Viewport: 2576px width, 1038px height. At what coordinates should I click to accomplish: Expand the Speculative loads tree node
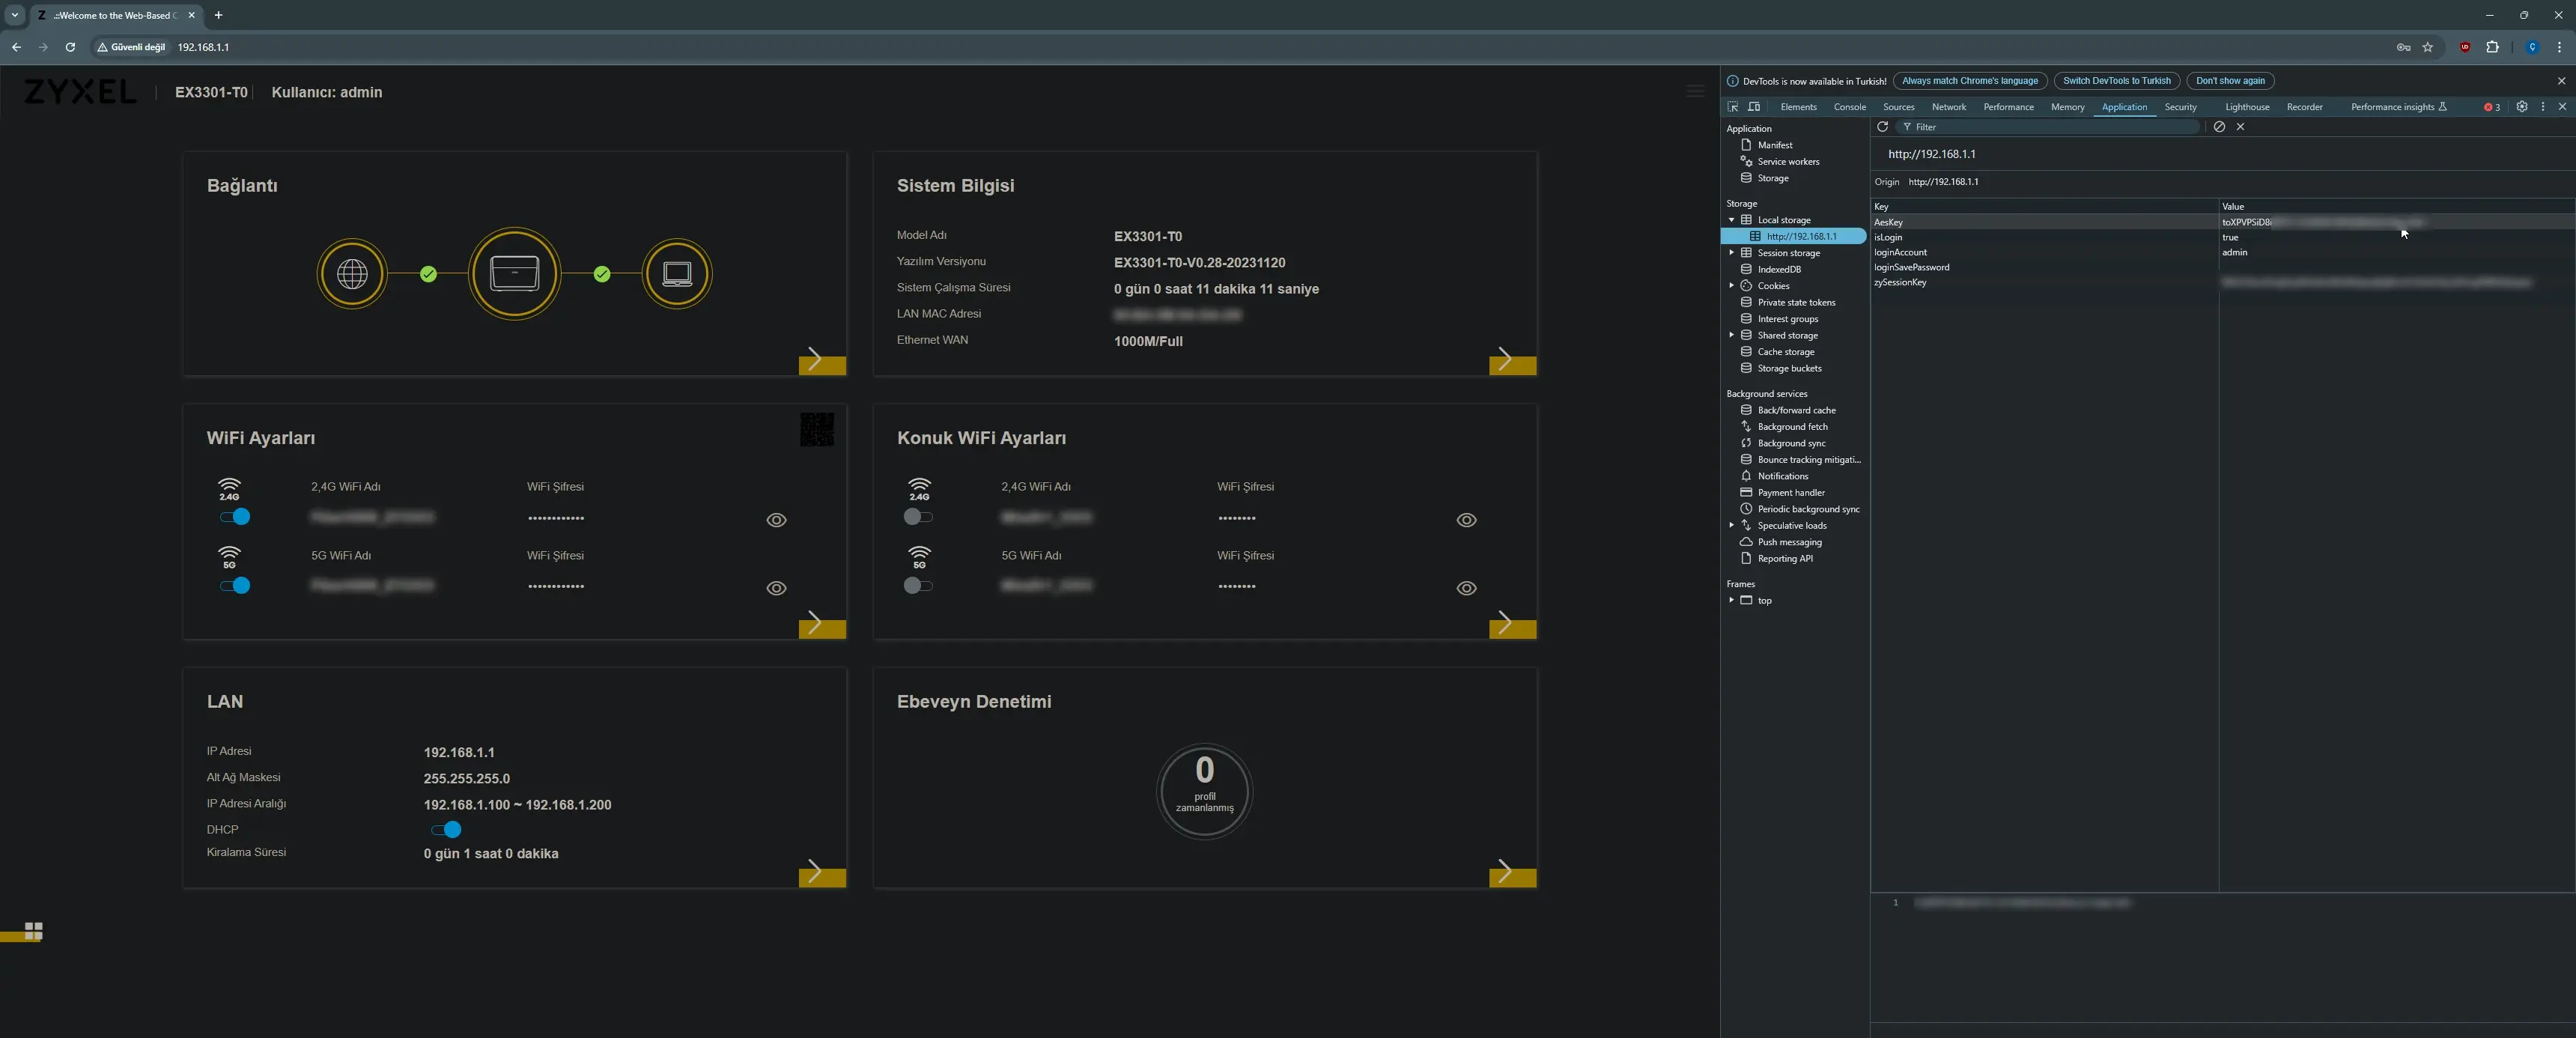pyautogui.click(x=1731, y=525)
